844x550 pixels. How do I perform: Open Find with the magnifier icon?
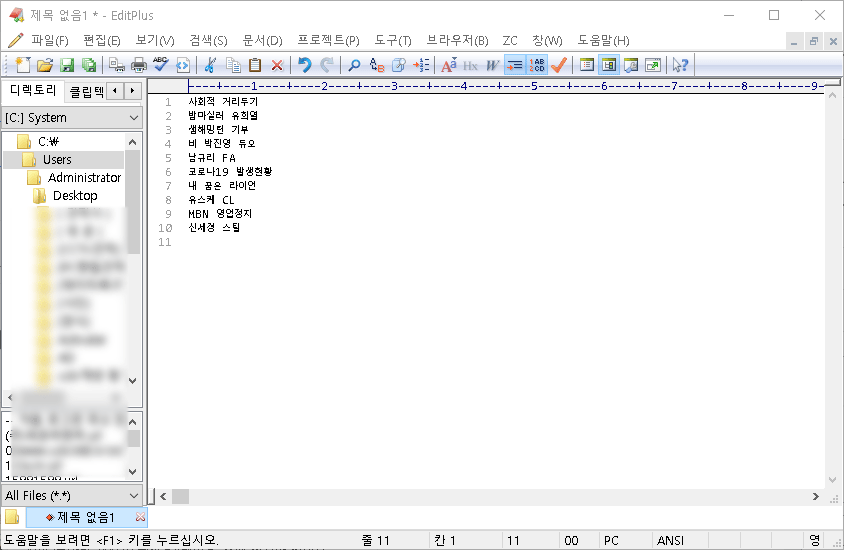tap(354, 65)
